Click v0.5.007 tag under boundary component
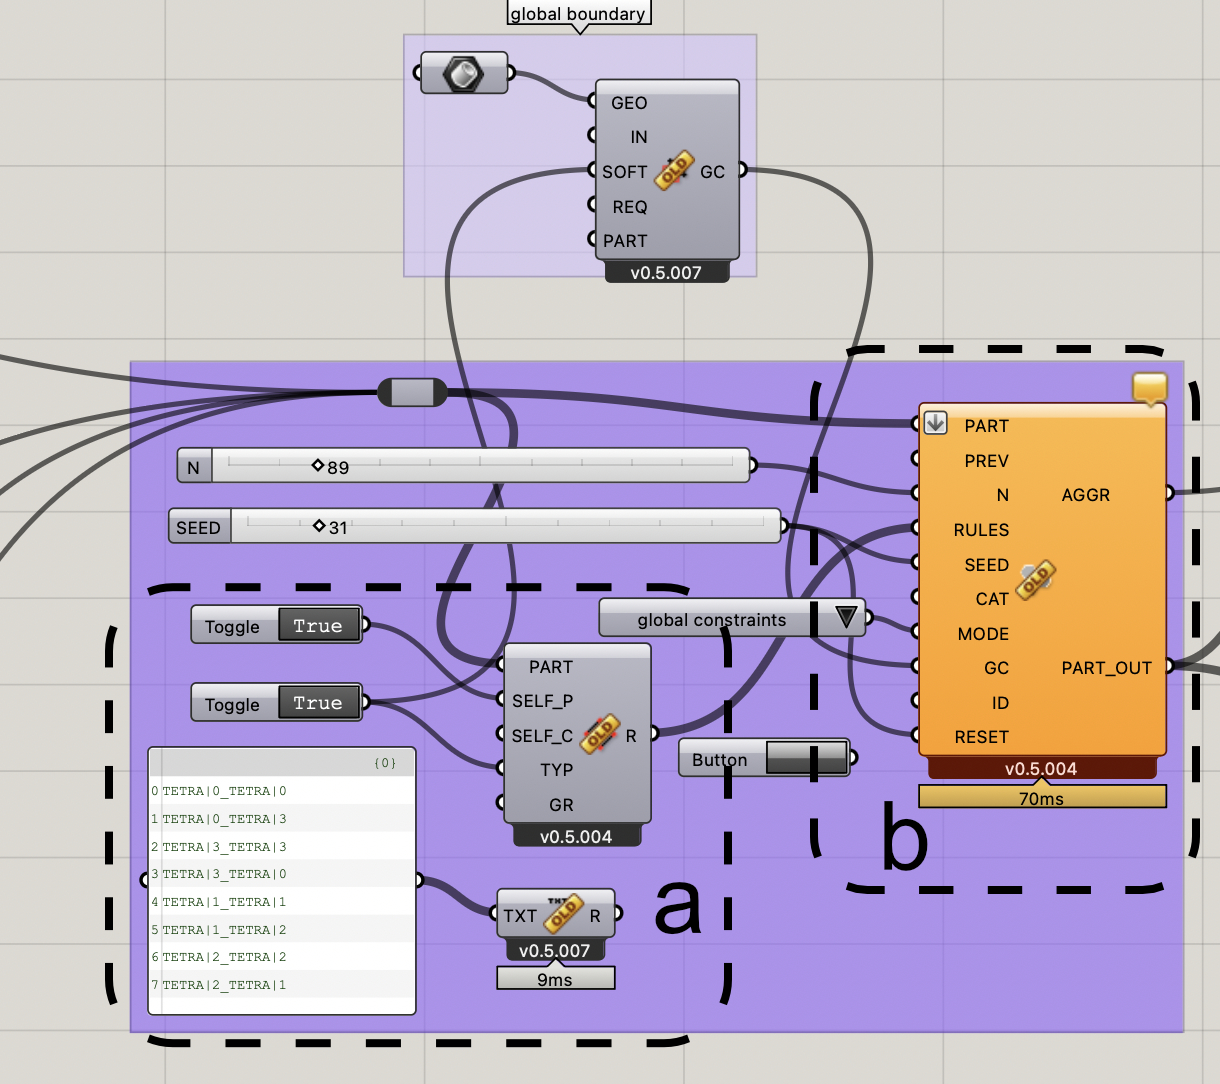1220x1084 pixels. point(666,272)
